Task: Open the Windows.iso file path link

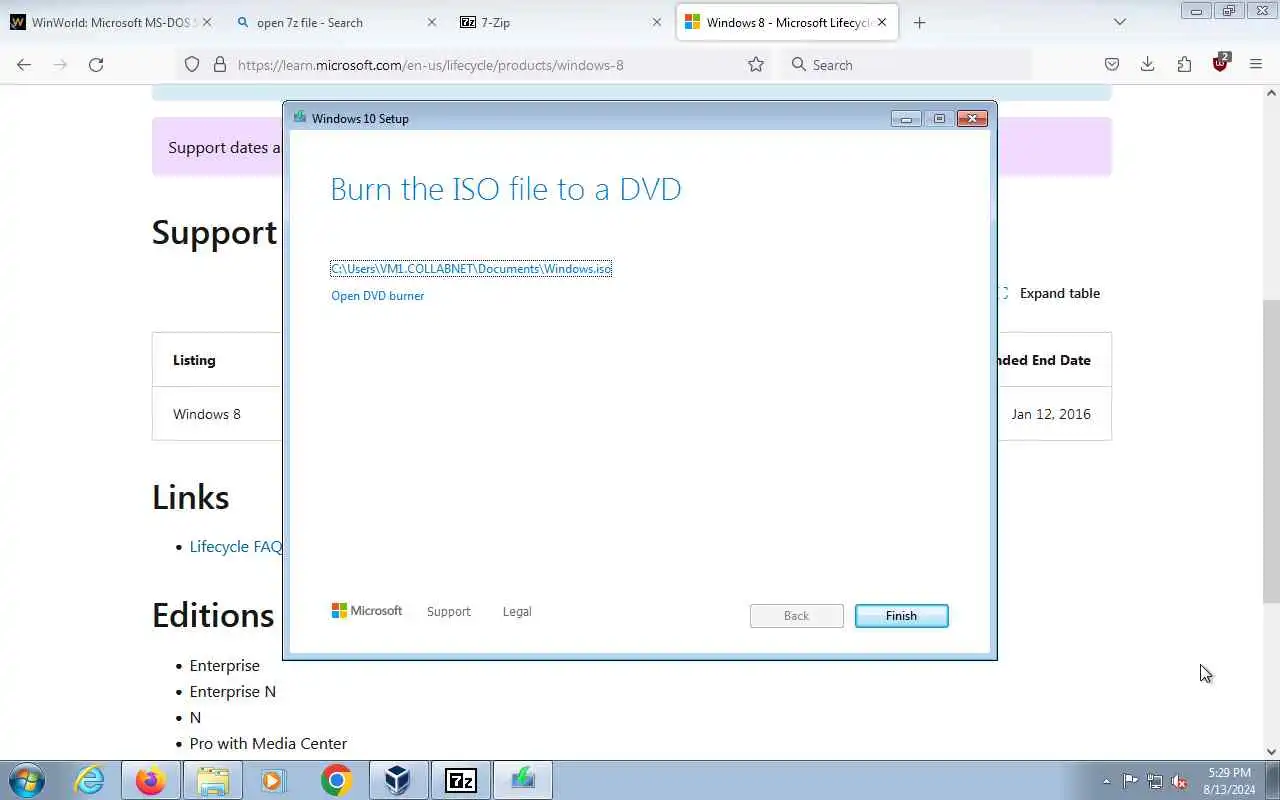Action: point(471,268)
